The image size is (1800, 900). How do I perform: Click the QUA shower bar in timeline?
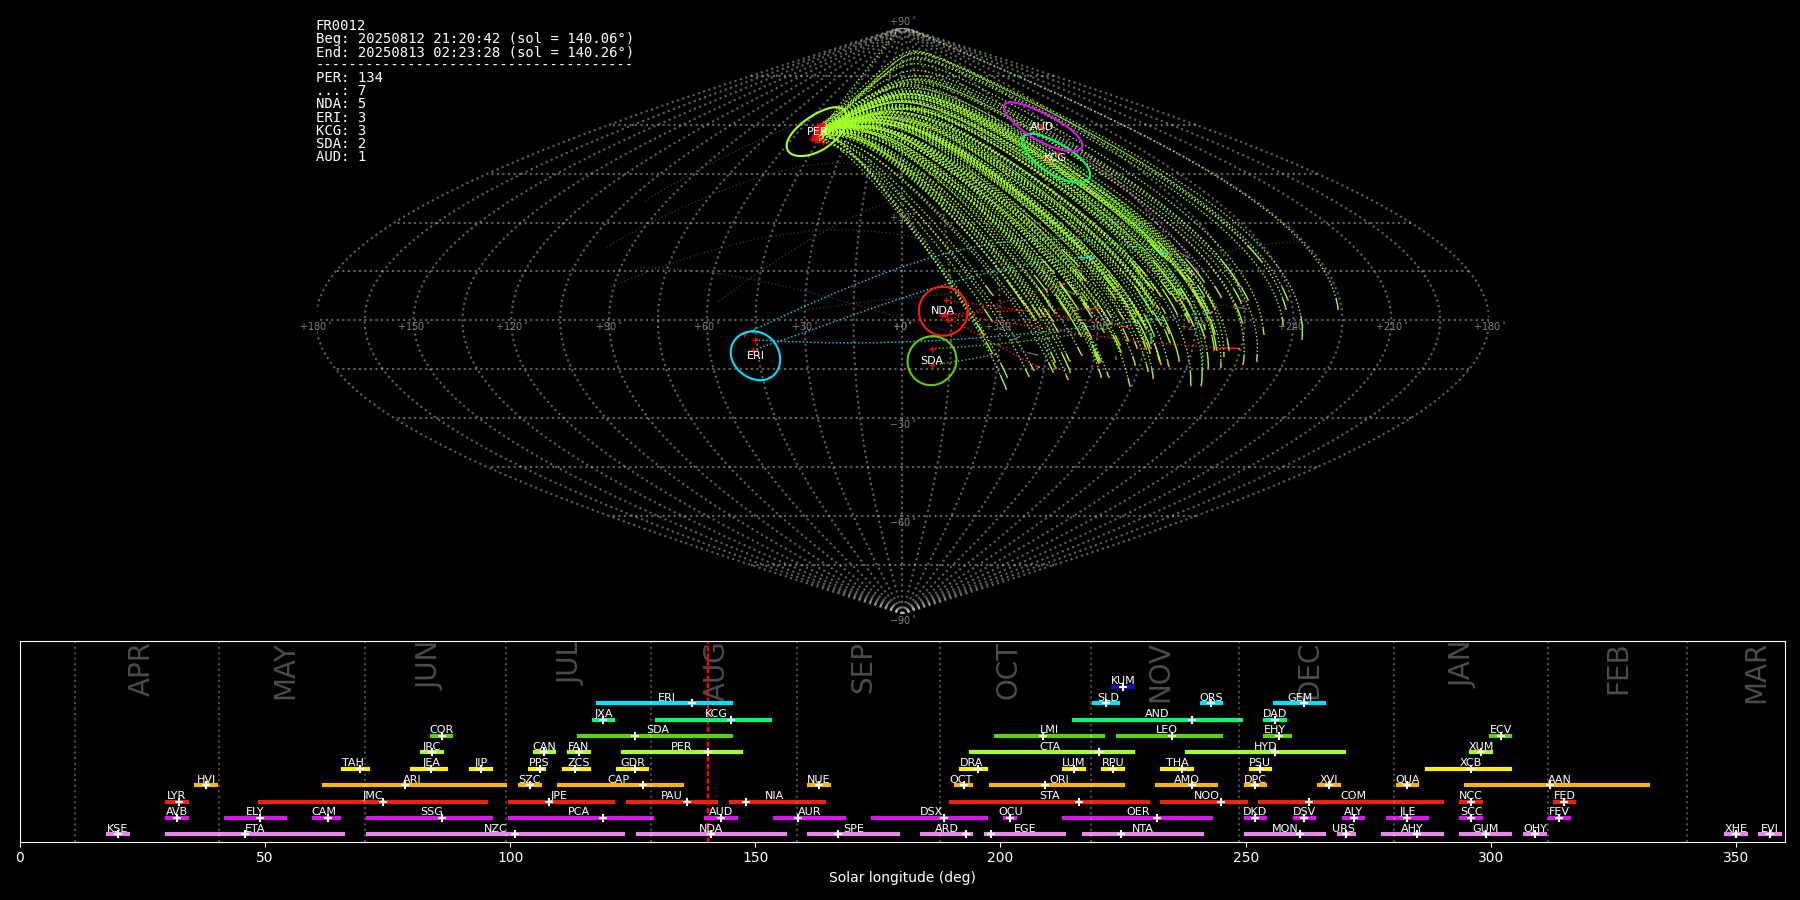click(1407, 785)
